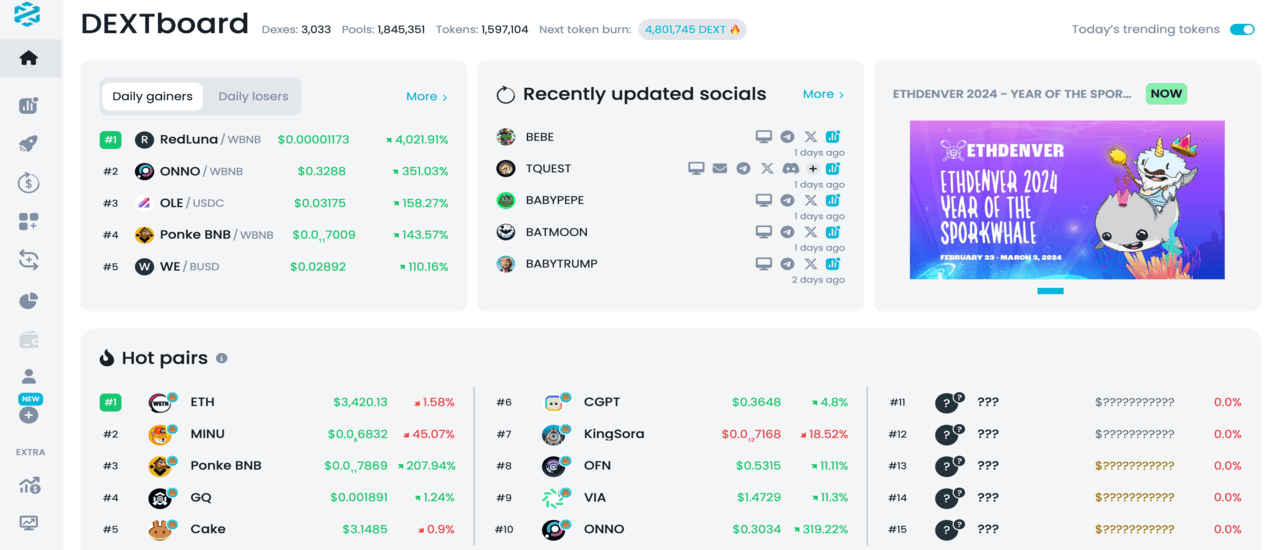This screenshot has width=1280, height=550.
Task: Open the ETHDenver 2024 banner image
Action: coord(1066,200)
